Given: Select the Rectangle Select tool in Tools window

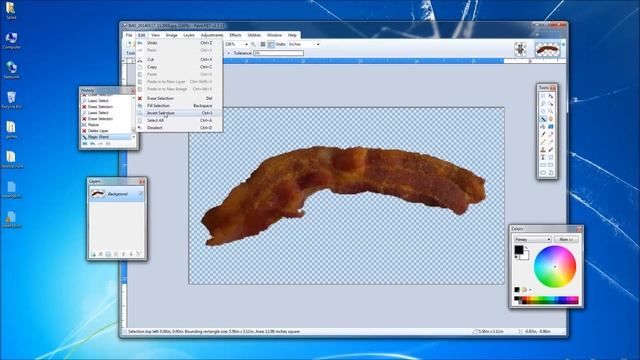Looking at the screenshot, I should coord(543,96).
